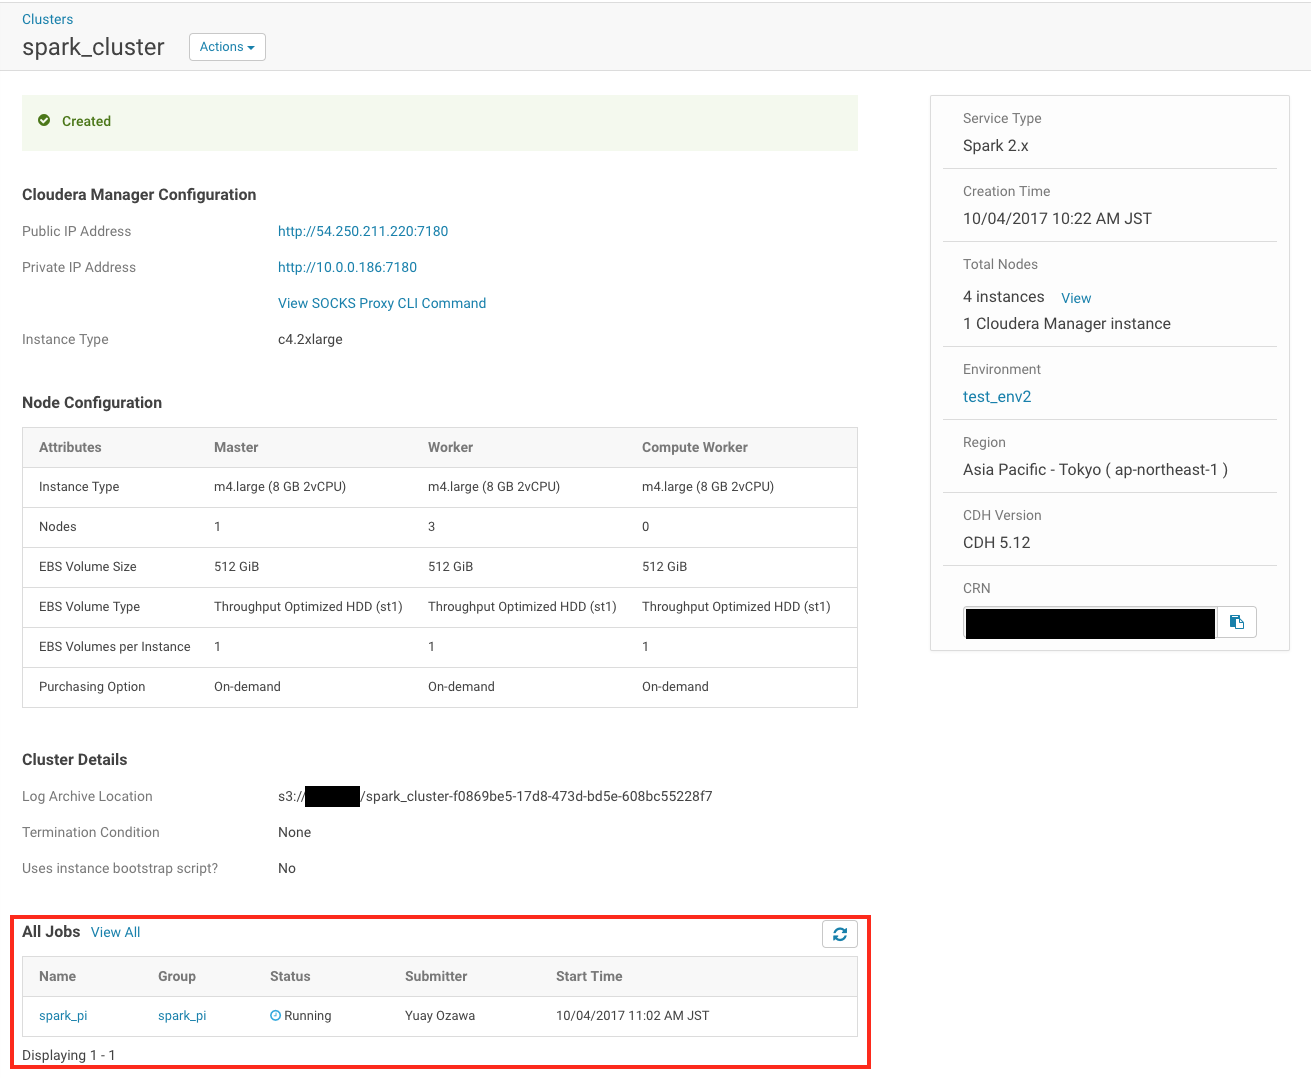Open the Cloudera Manager public IP link
This screenshot has height=1078, width=1311.
click(x=362, y=231)
